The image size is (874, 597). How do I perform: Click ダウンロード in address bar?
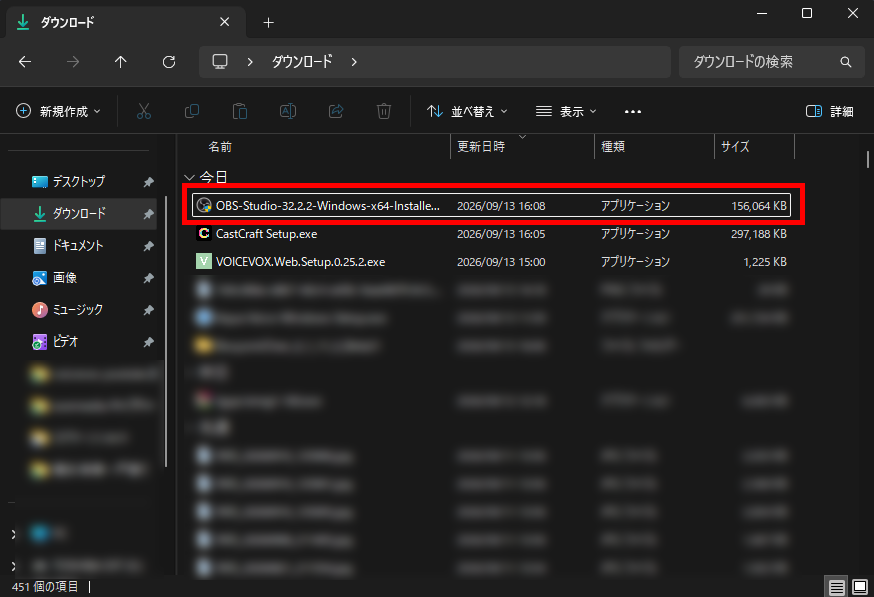tap(302, 62)
